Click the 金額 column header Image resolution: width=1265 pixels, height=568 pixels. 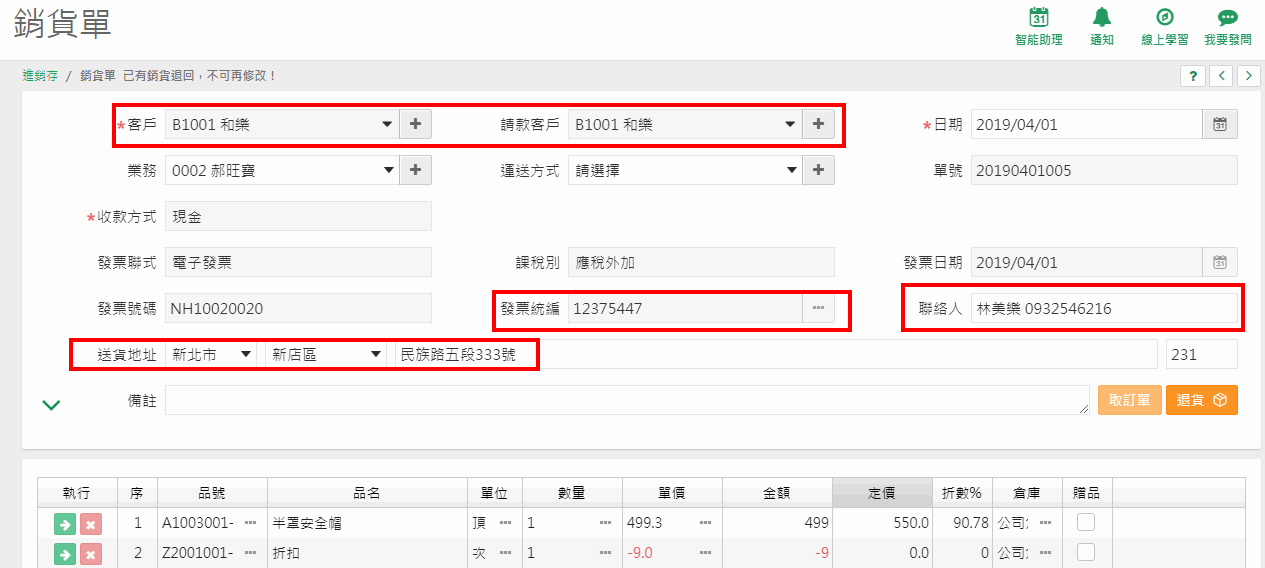click(x=777, y=493)
